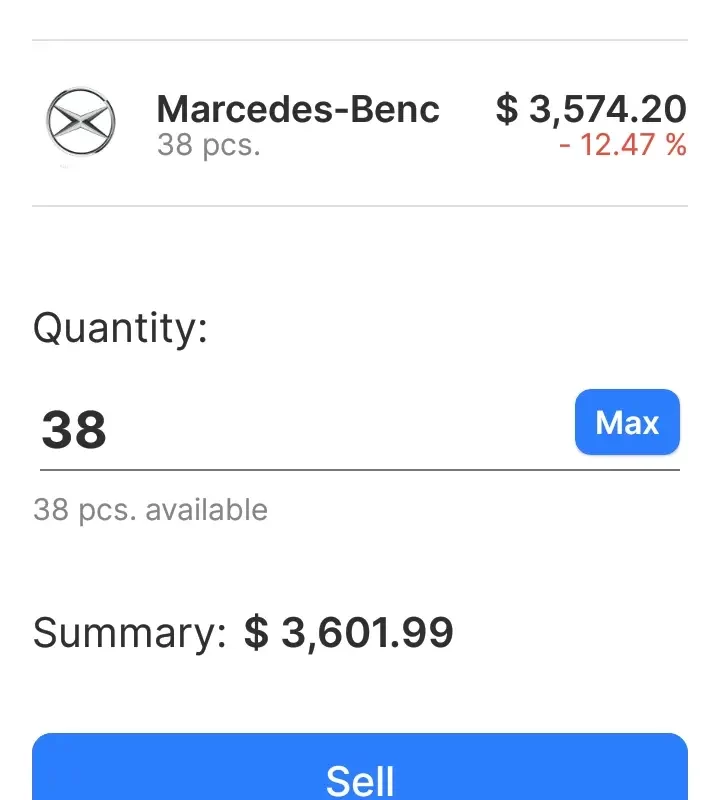This screenshot has width=720, height=800.
Task: Click the dollar sign in summary total
Action: click(x=256, y=633)
